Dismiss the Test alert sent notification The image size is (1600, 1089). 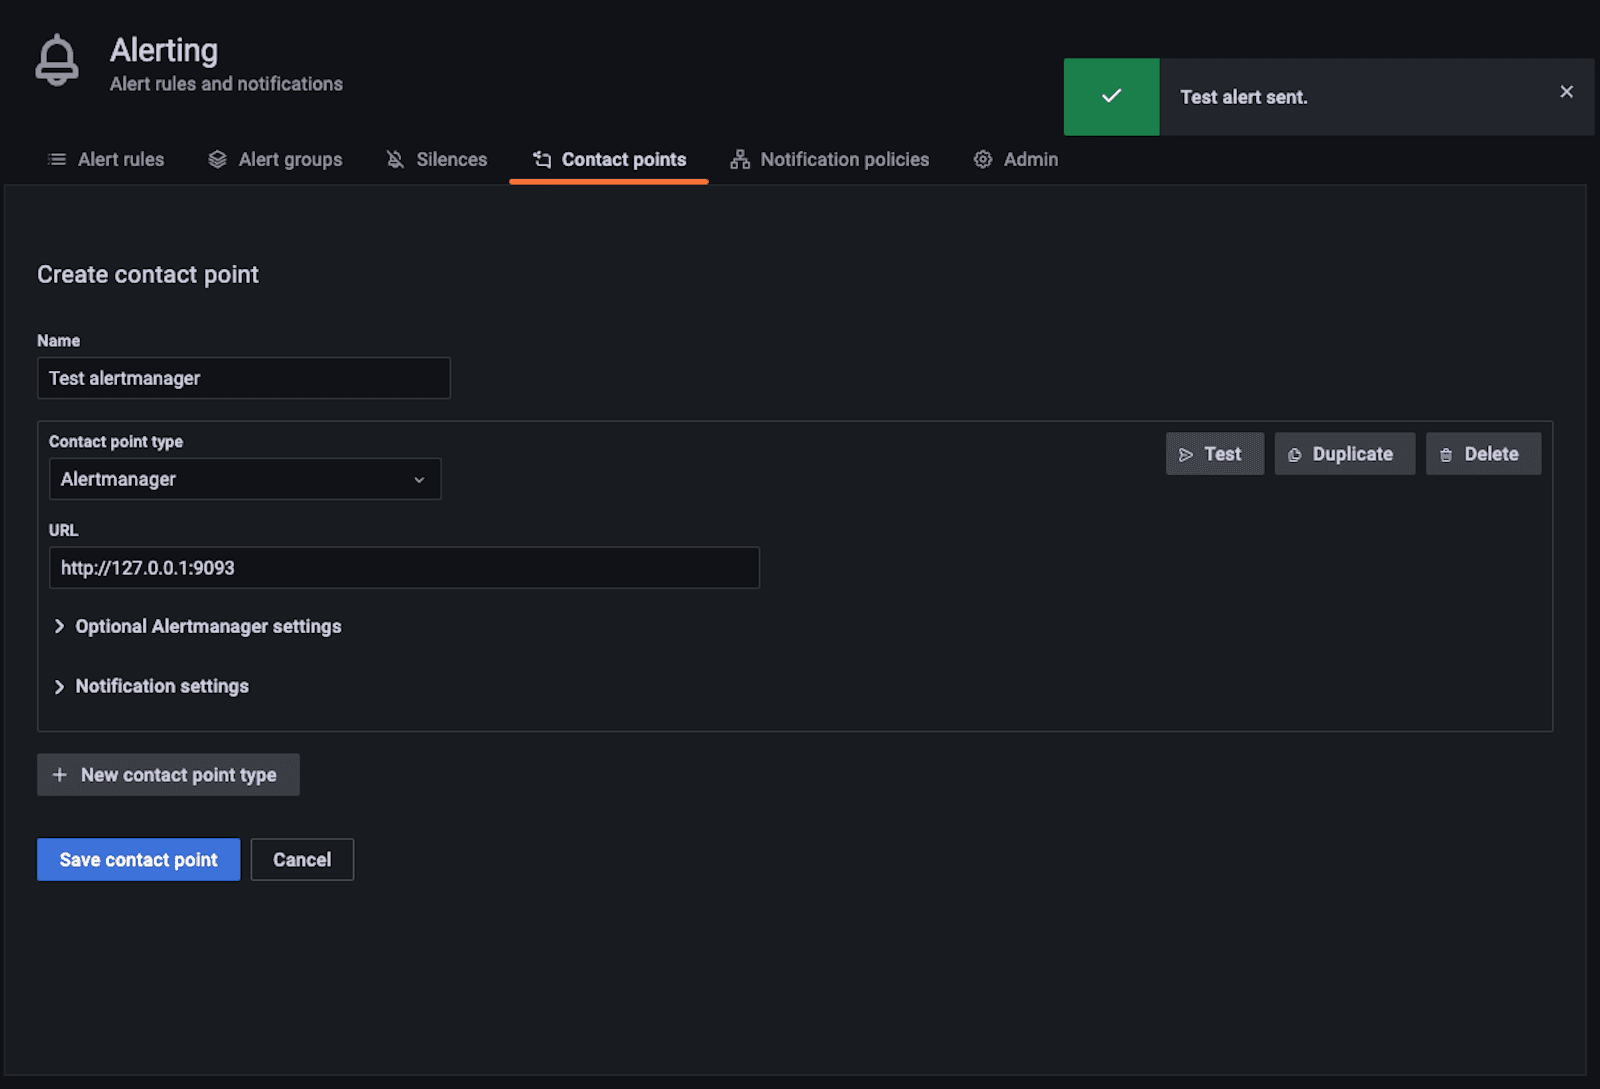(x=1566, y=92)
